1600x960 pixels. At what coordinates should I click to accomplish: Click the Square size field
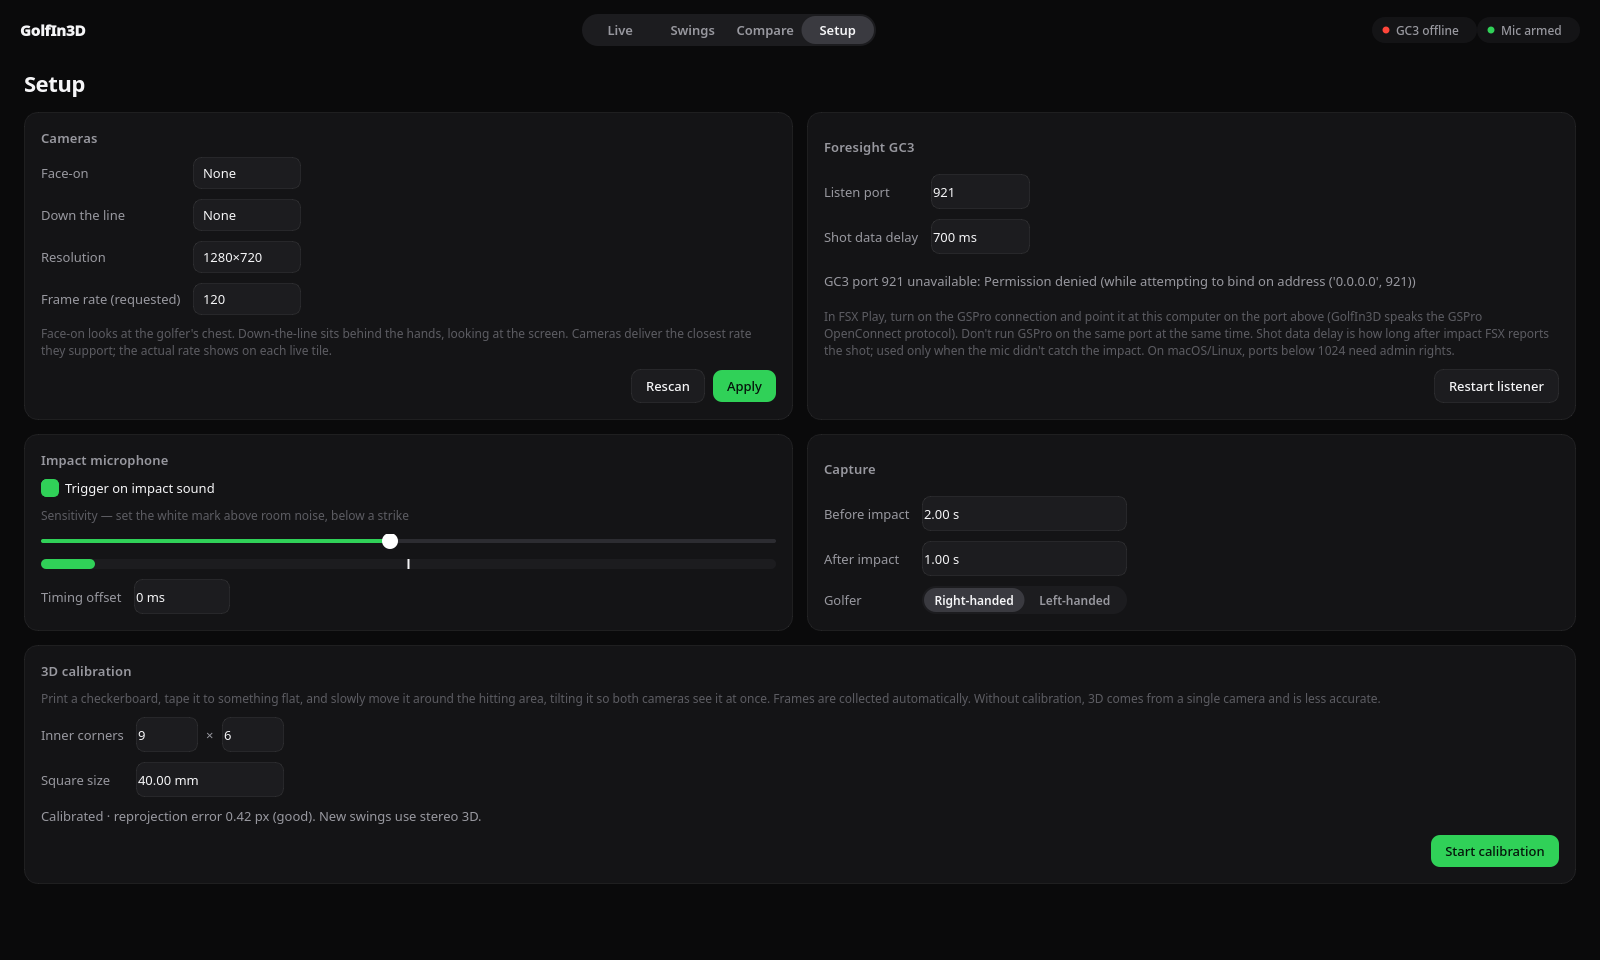[x=210, y=780]
